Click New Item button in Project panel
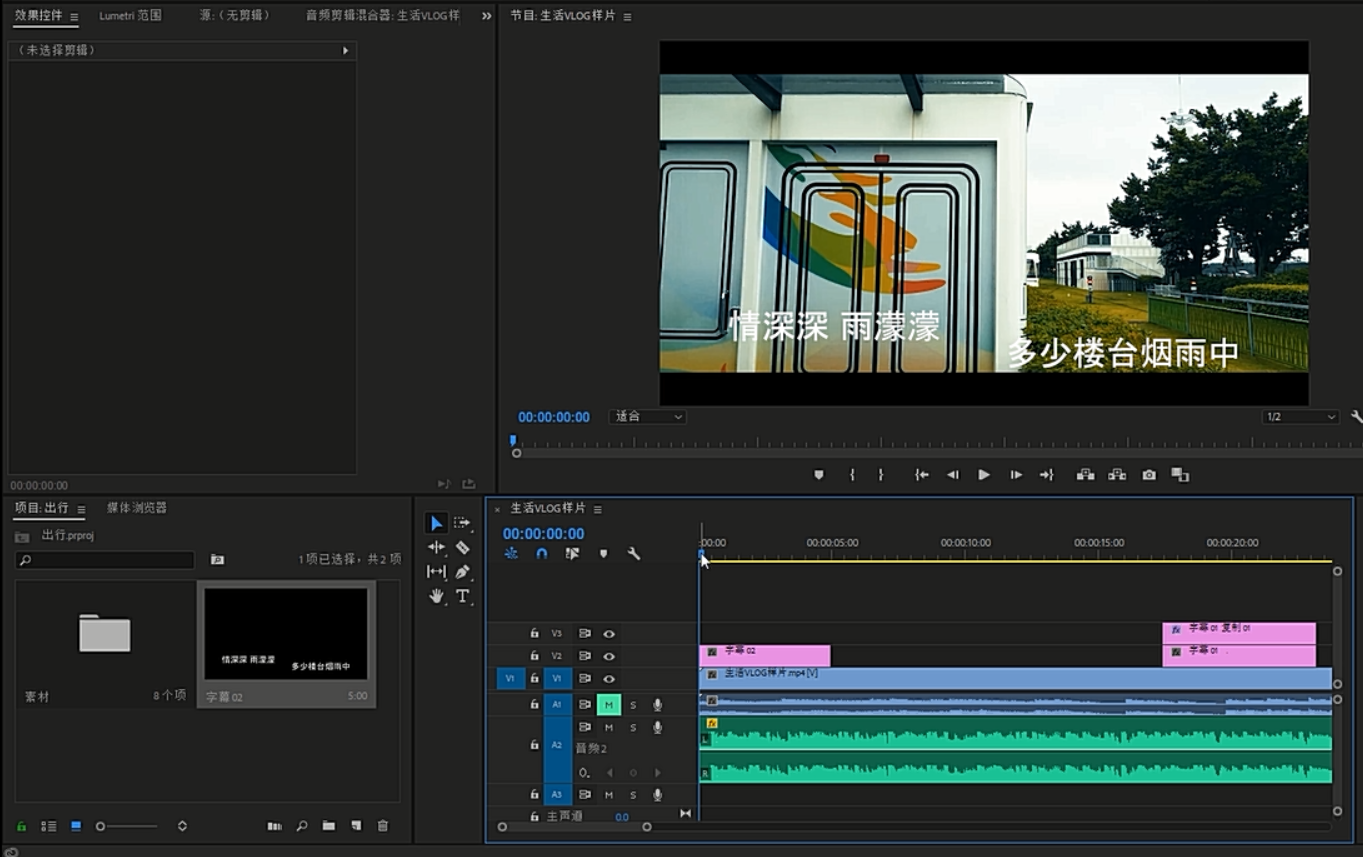Image resolution: width=1363 pixels, height=857 pixels. coord(356,826)
